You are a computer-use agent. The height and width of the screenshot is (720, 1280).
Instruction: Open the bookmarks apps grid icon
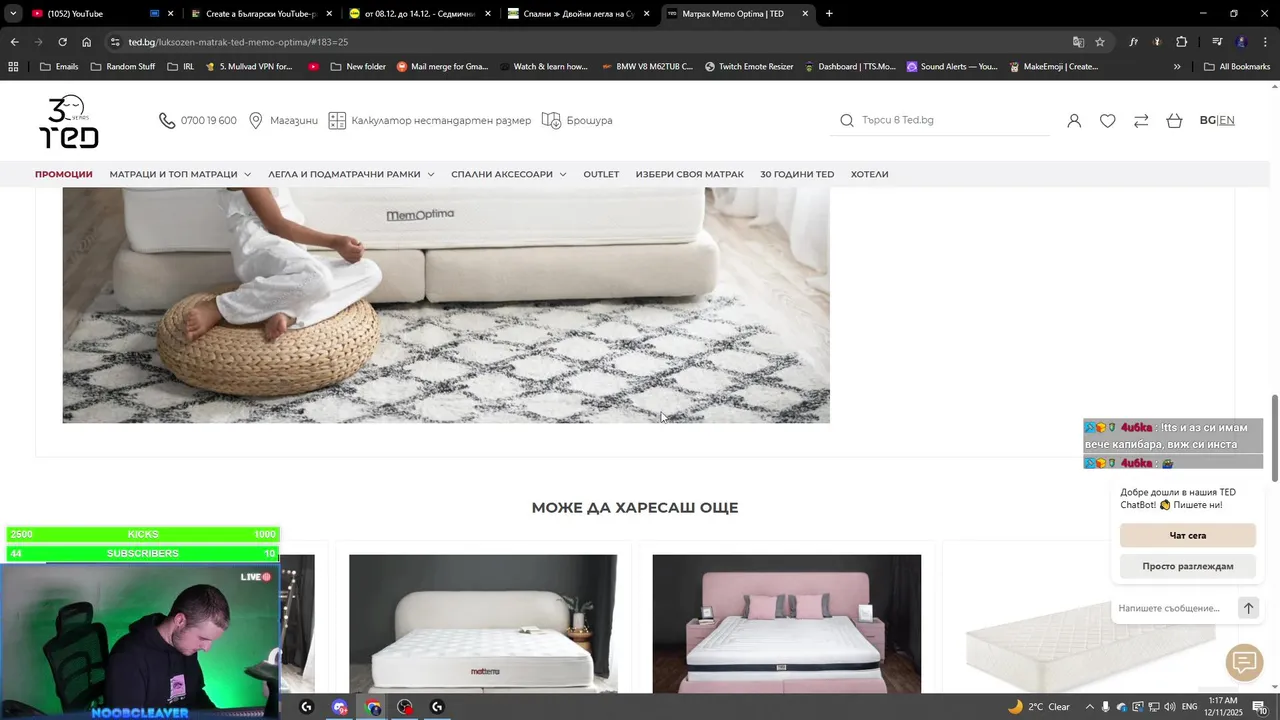pos(13,67)
